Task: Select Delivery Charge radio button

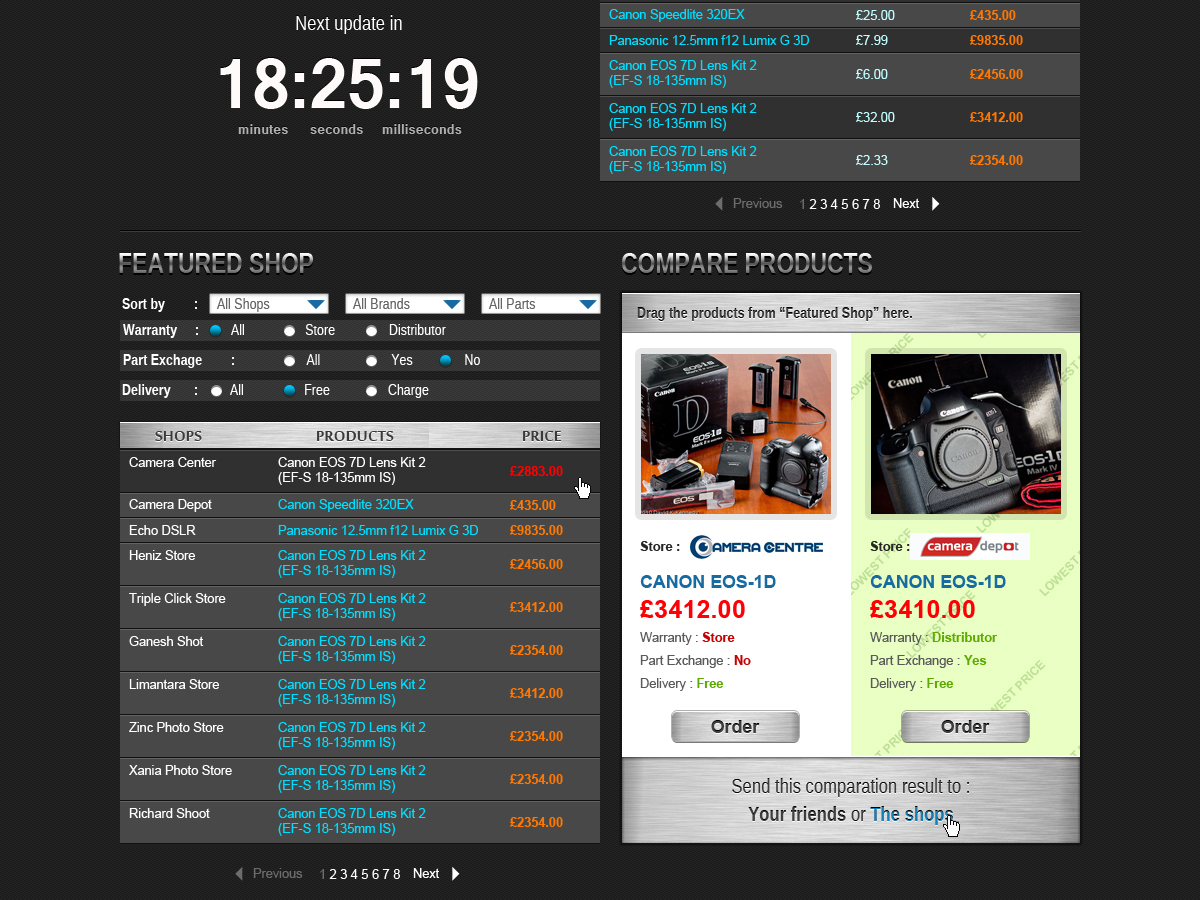Action: (371, 390)
